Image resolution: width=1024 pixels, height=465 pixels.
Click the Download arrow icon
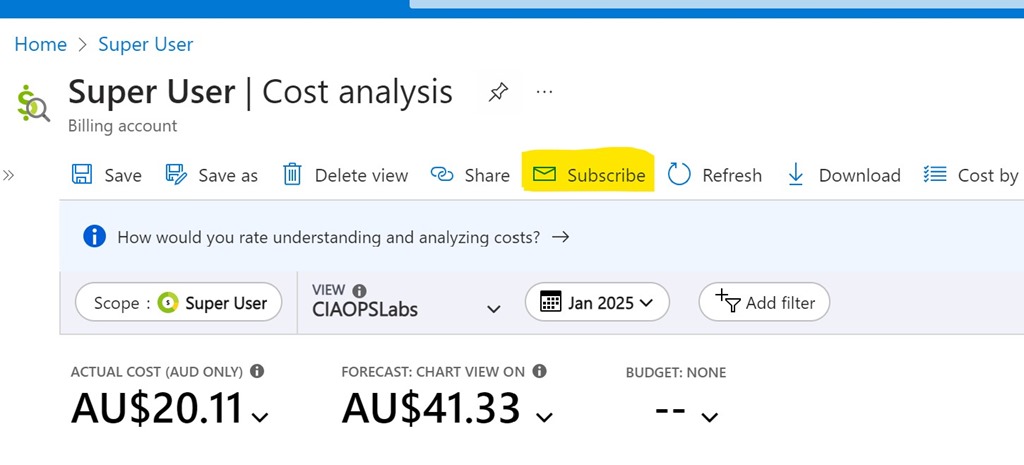pos(796,175)
